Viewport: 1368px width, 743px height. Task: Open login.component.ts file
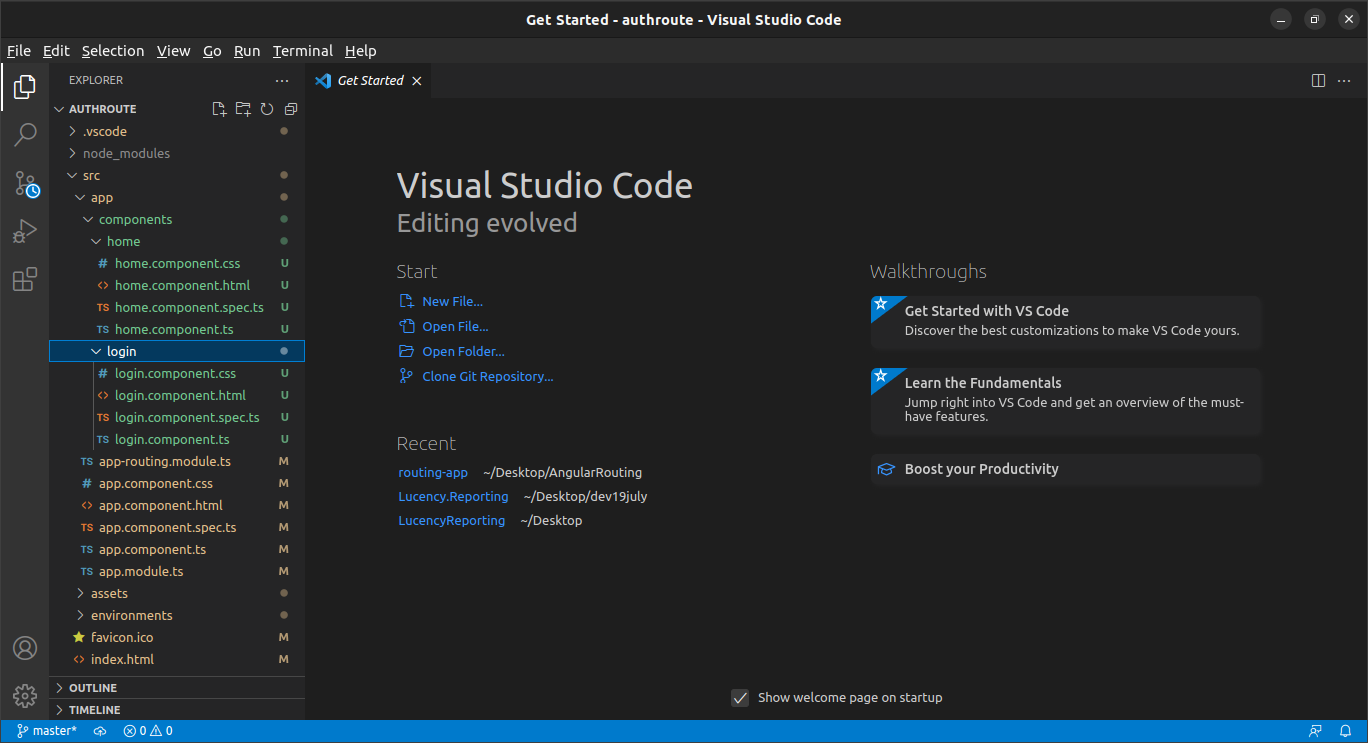click(x=177, y=439)
